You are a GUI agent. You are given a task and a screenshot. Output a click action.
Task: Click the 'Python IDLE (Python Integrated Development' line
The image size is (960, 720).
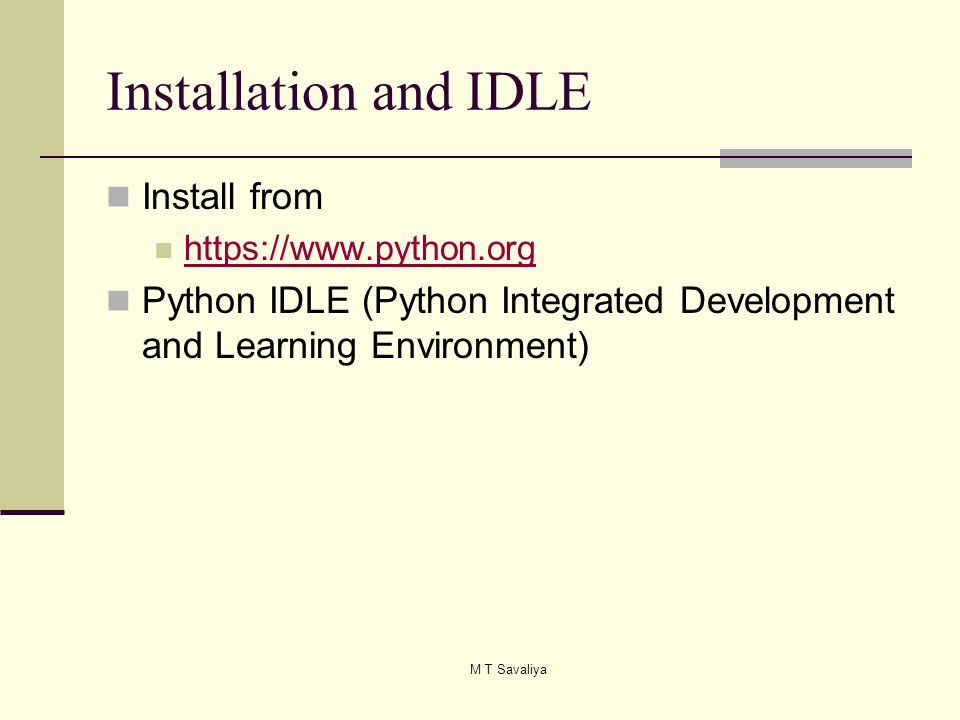tap(518, 301)
